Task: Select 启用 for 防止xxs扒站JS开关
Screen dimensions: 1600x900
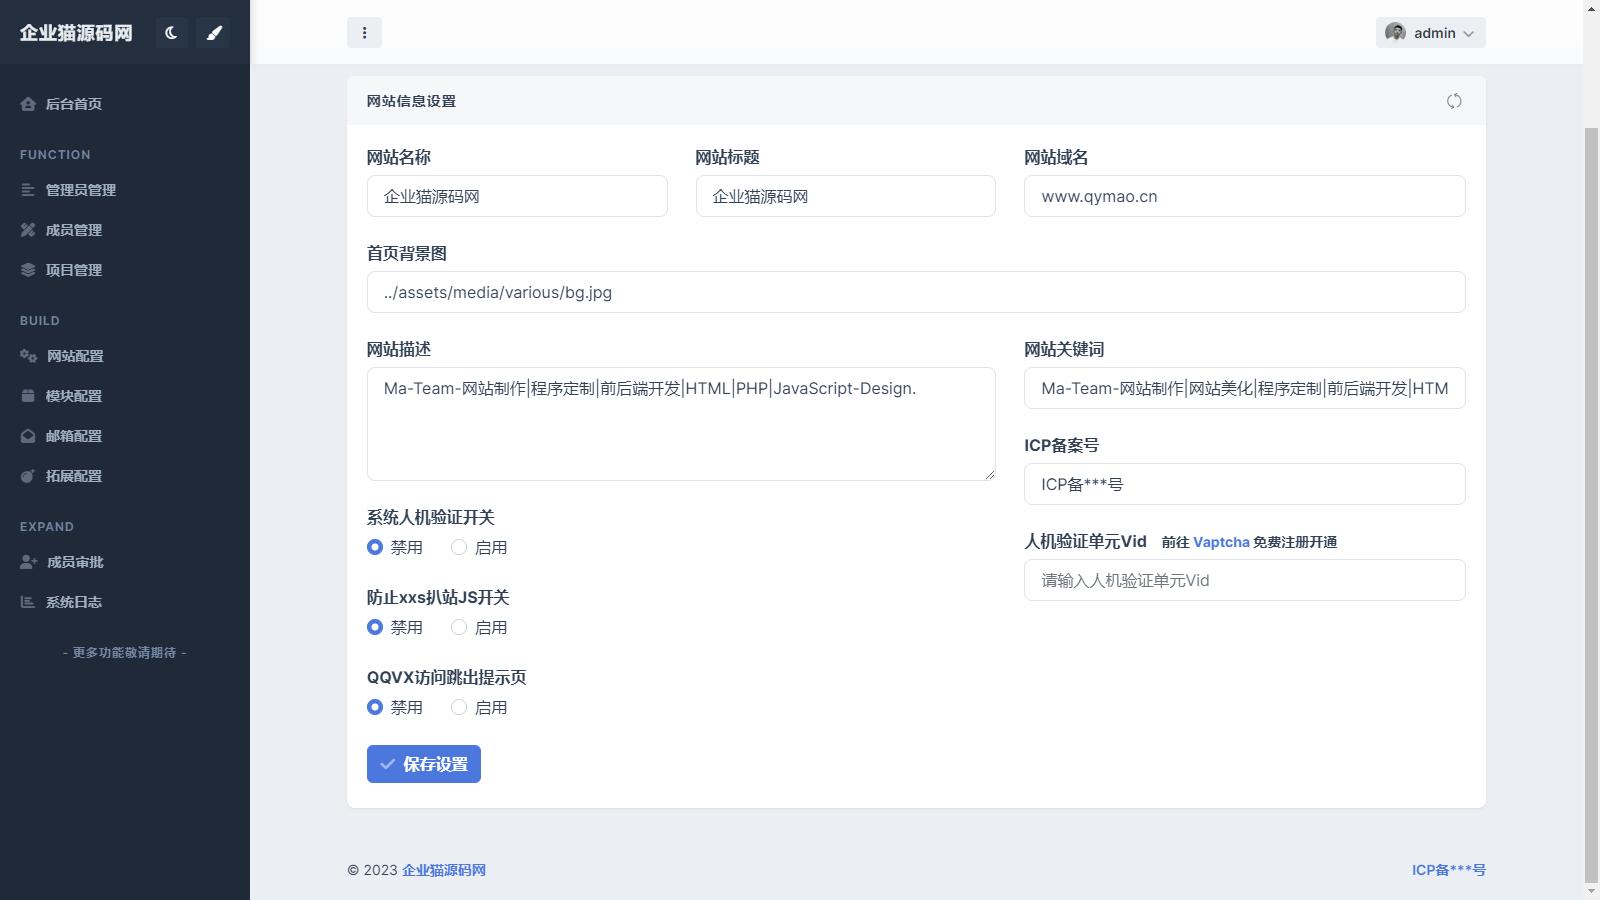Action: 459,627
